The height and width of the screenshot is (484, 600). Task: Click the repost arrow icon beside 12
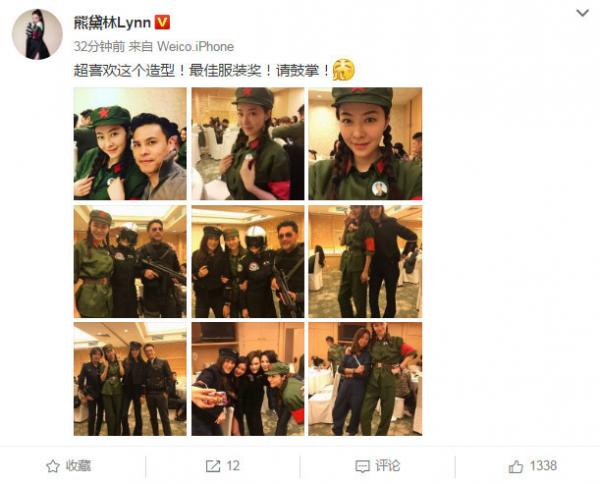(x=213, y=466)
